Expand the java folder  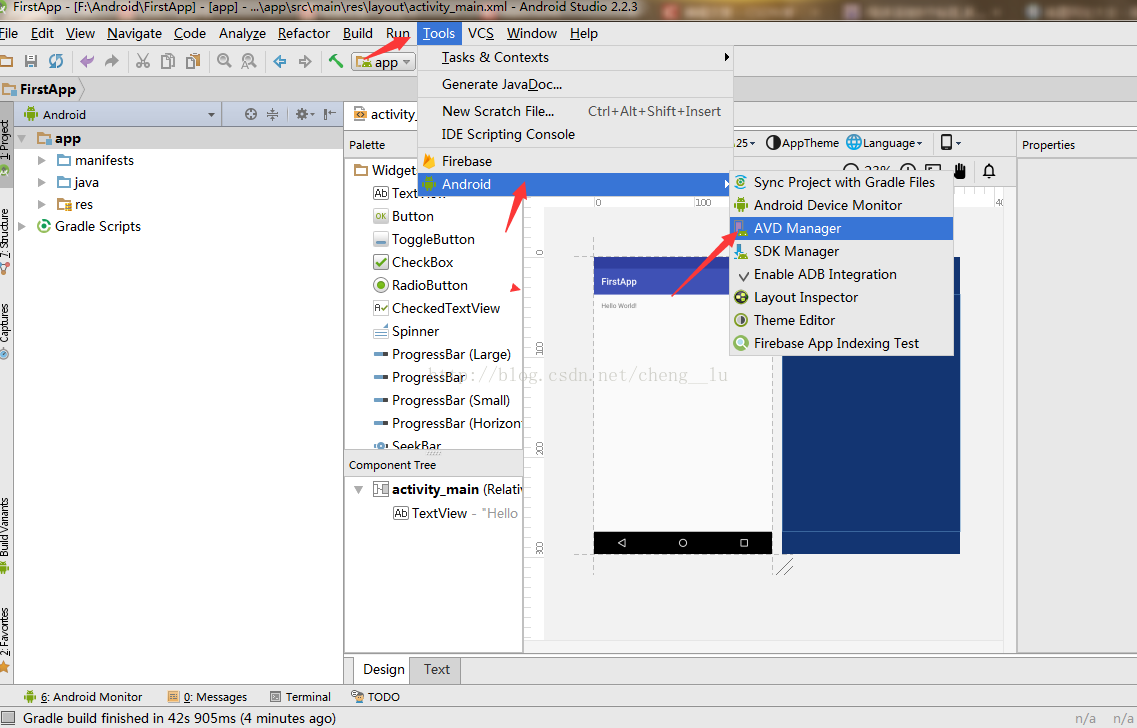click(x=41, y=183)
